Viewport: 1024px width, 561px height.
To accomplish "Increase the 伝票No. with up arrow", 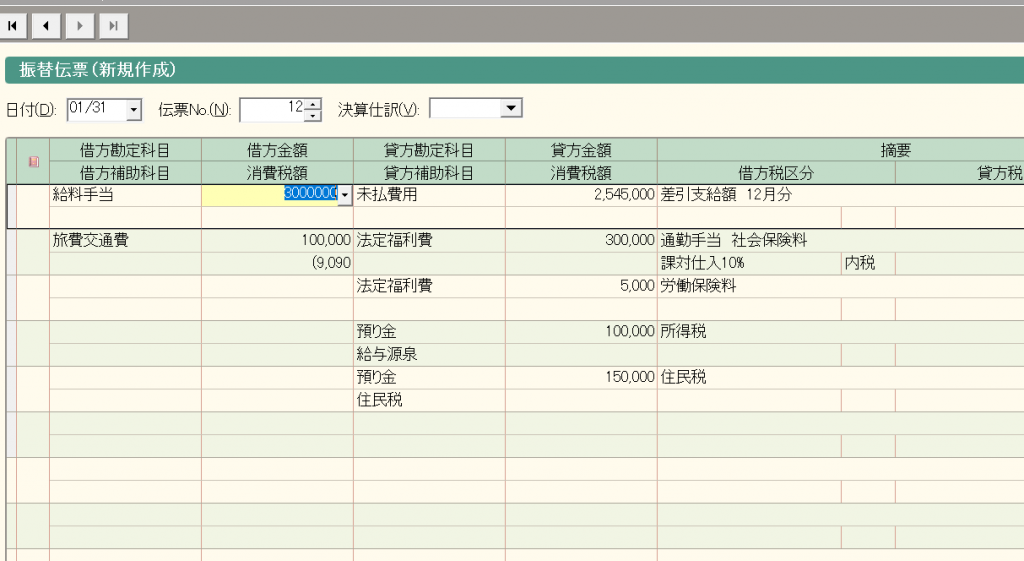I will pos(314,103).
